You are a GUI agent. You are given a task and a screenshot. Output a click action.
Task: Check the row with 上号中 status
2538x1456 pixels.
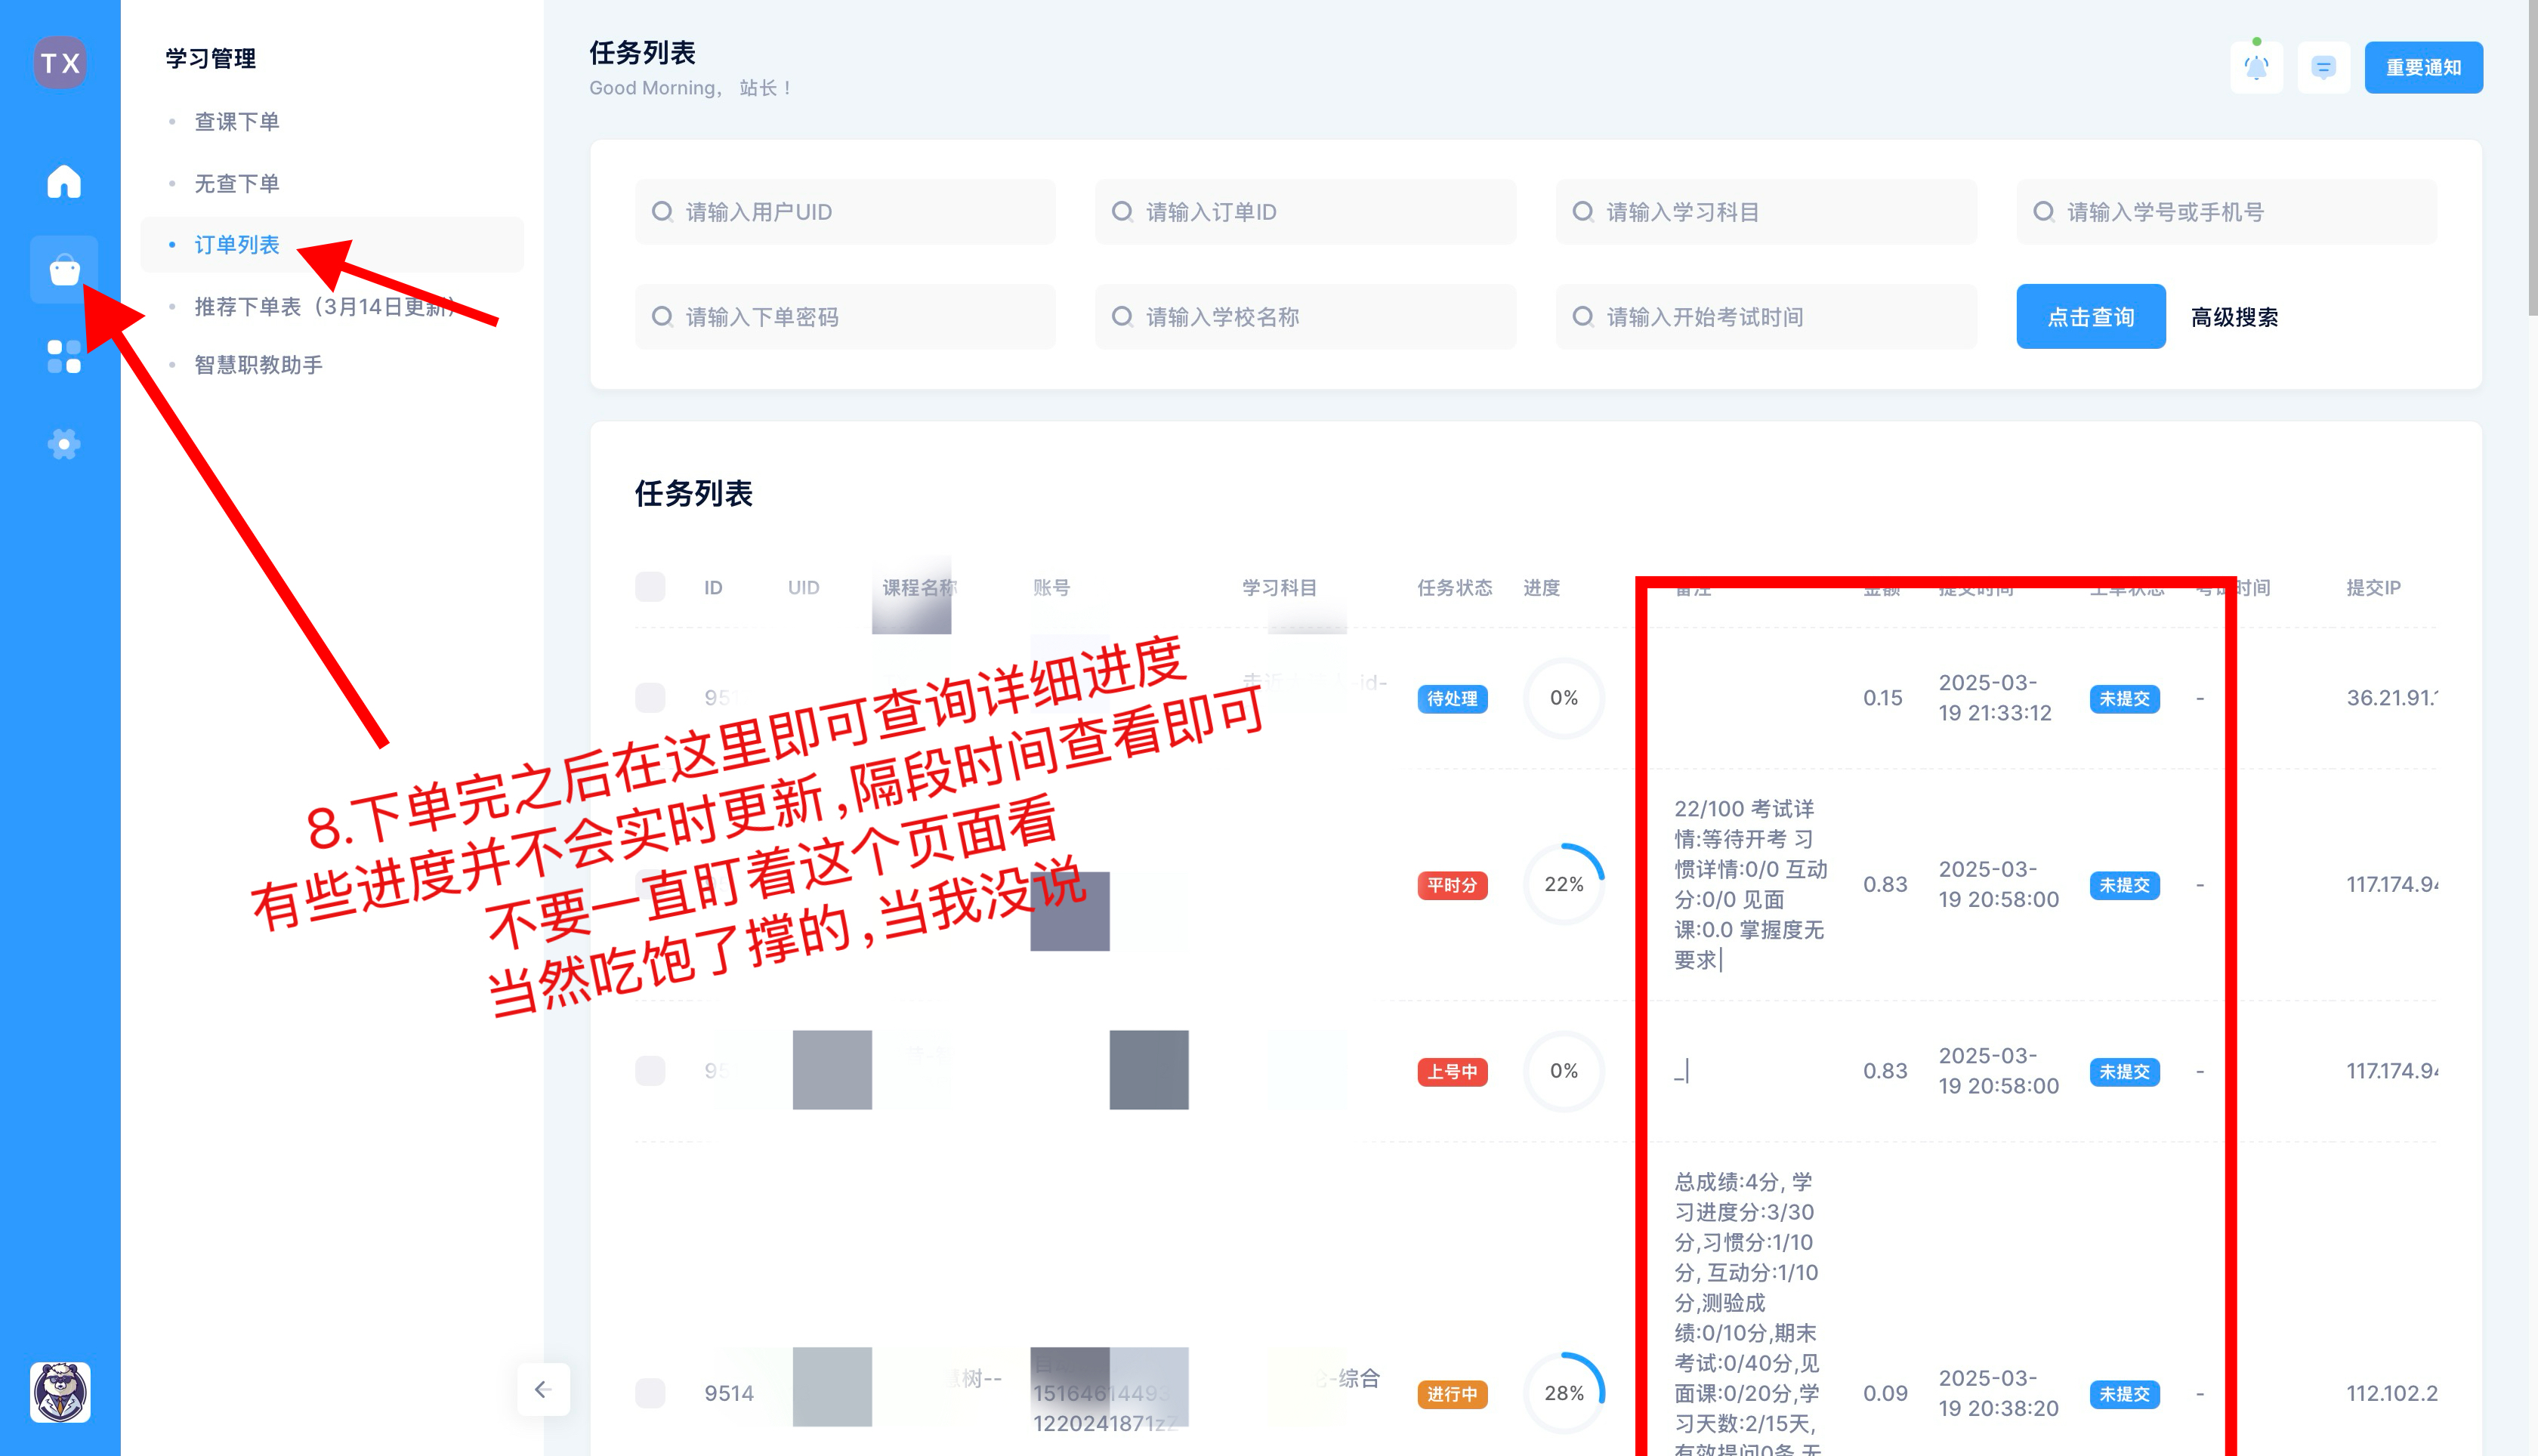click(650, 1070)
